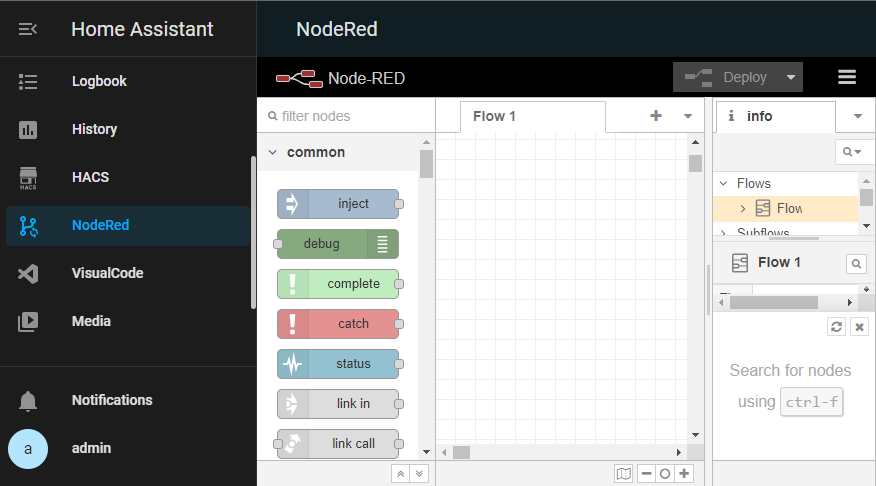
Task: Toggle the navigator map view icon
Action: click(623, 474)
